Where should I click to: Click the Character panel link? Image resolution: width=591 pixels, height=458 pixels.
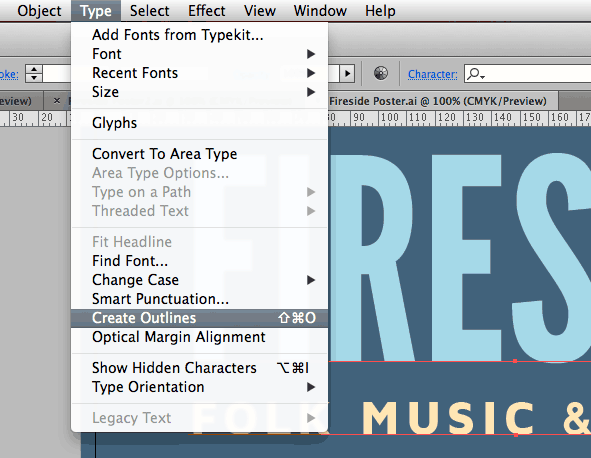pyautogui.click(x=433, y=74)
